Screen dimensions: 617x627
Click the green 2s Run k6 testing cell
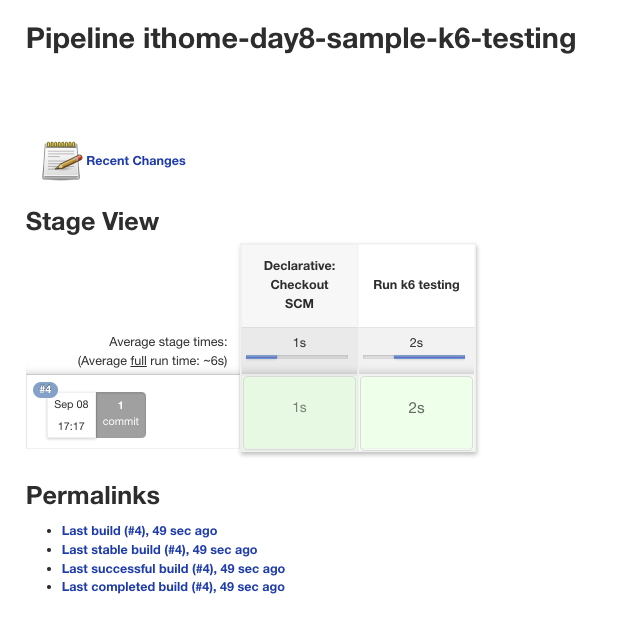[416, 408]
